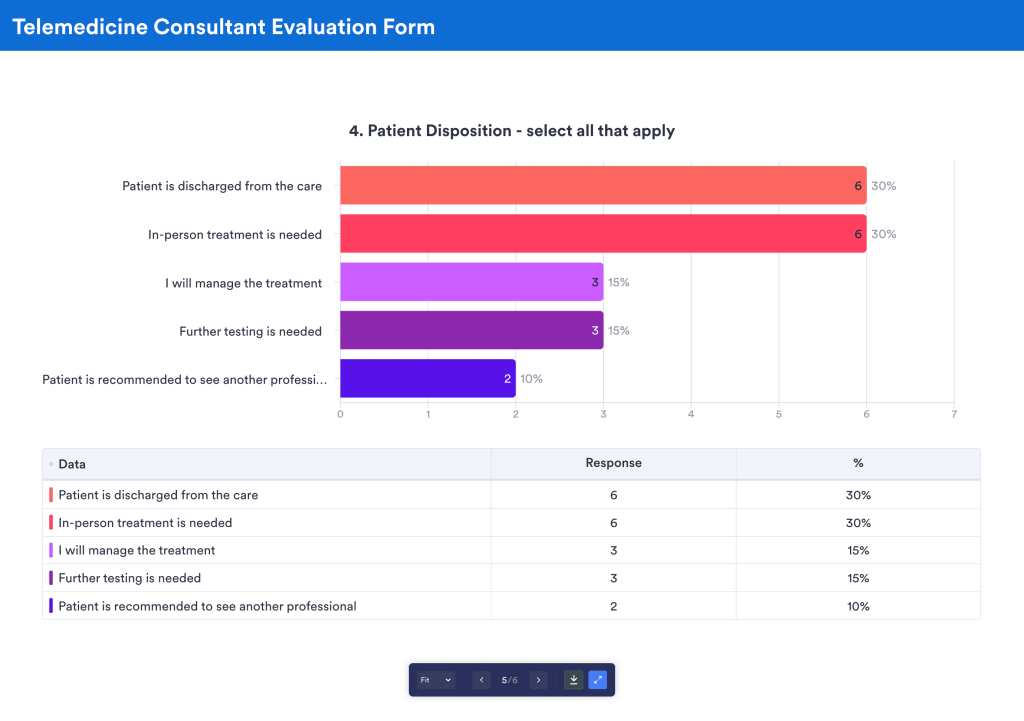Click the 'I will manage the treatment' bar
Image resolution: width=1024 pixels, height=721 pixels.
point(470,282)
